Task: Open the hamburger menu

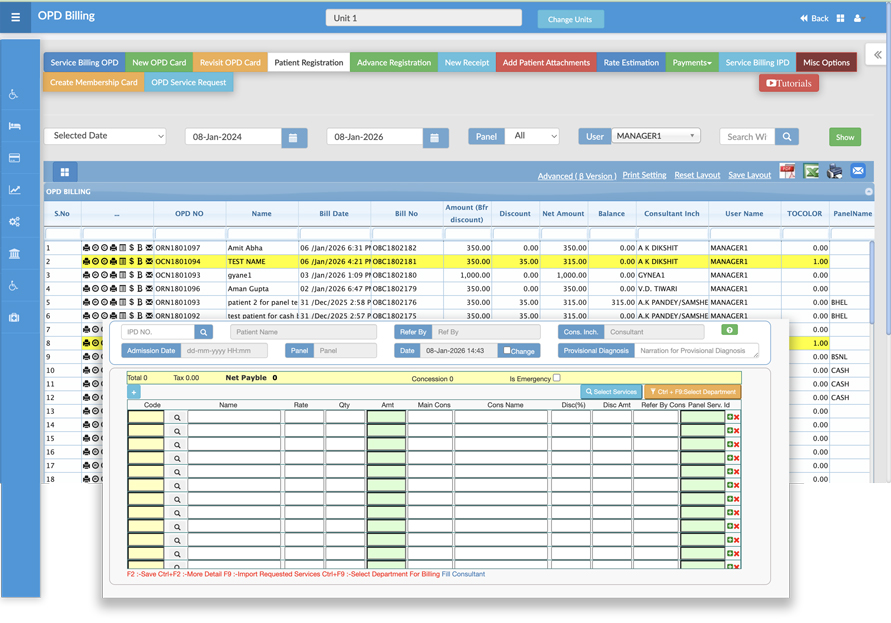Action: point(15,17)
